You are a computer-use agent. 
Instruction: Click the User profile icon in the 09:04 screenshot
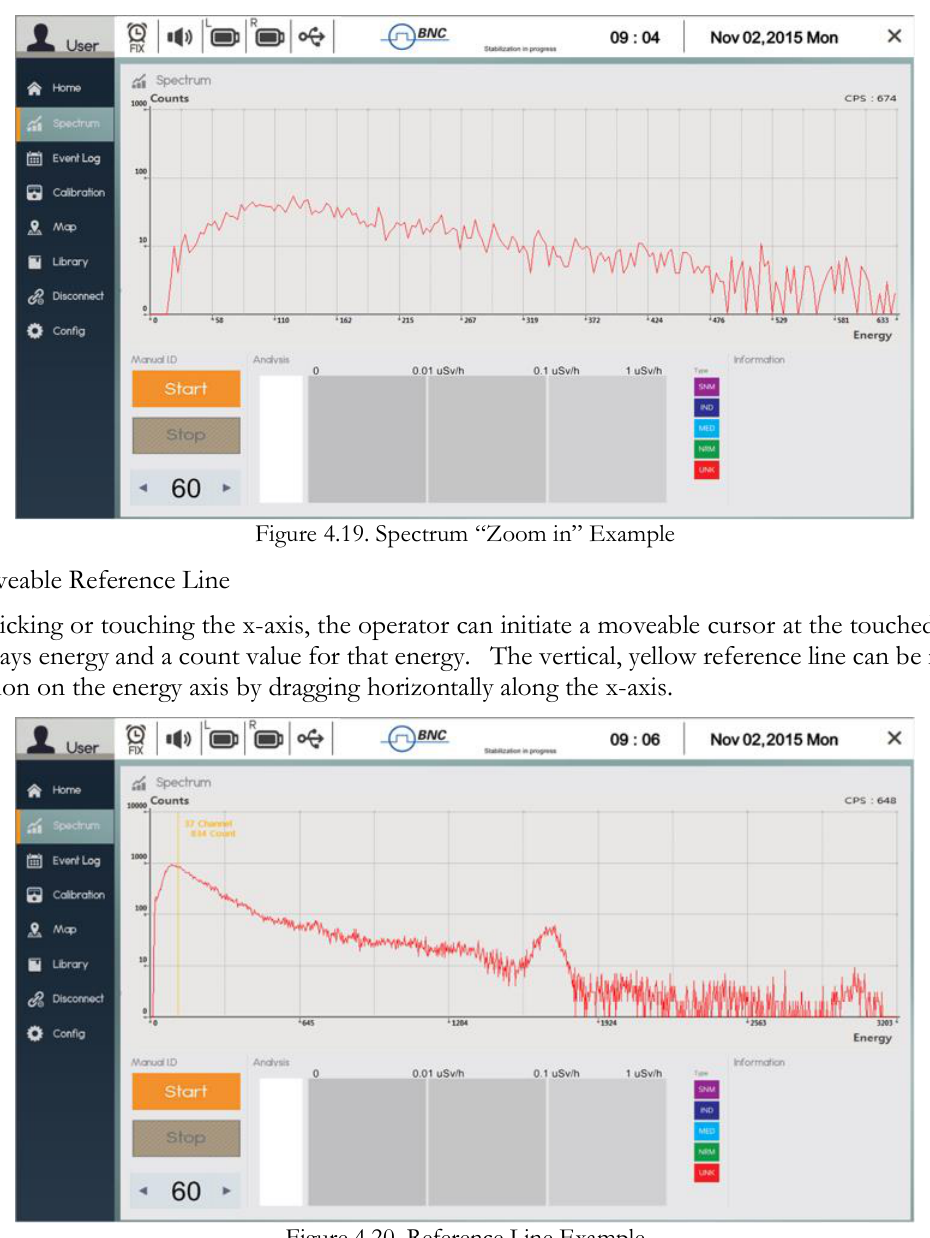point(41,38)
